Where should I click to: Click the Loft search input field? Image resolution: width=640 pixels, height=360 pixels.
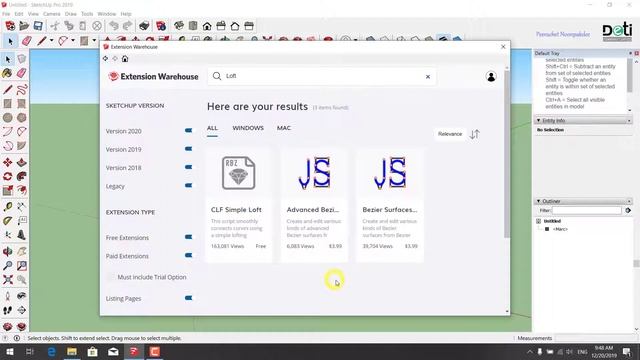(x=322, y=76)
